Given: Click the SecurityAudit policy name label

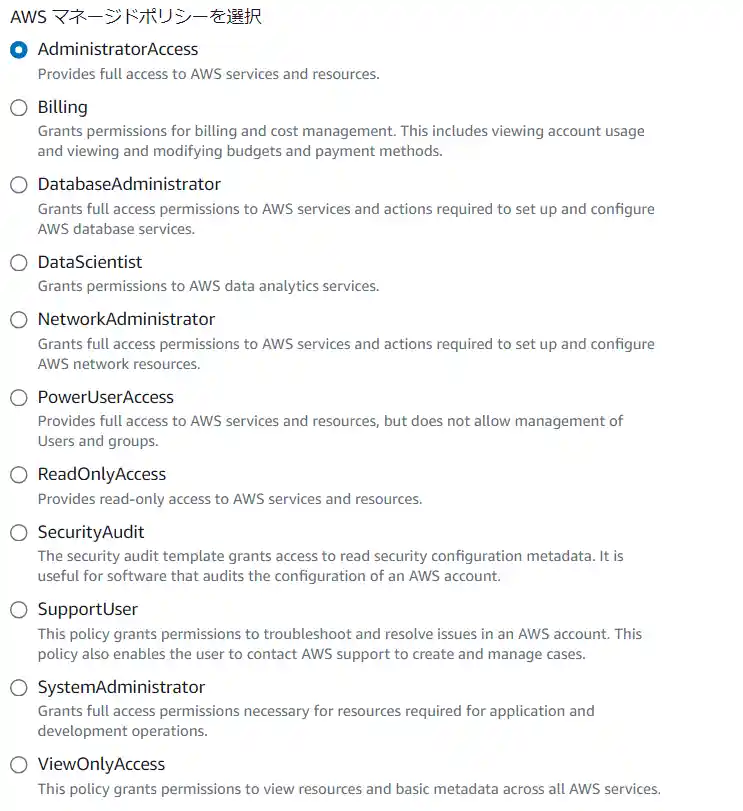Looking at the screenshot, I should [91, 532].
